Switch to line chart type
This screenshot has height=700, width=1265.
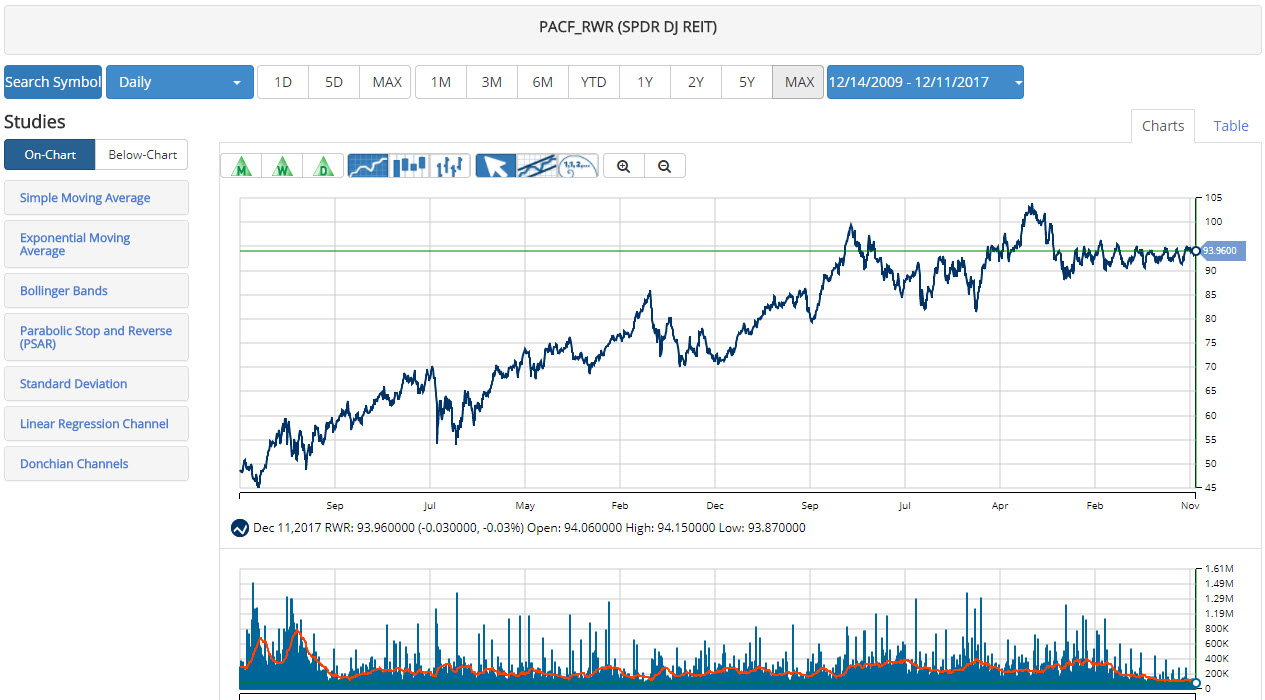point(368,166)
